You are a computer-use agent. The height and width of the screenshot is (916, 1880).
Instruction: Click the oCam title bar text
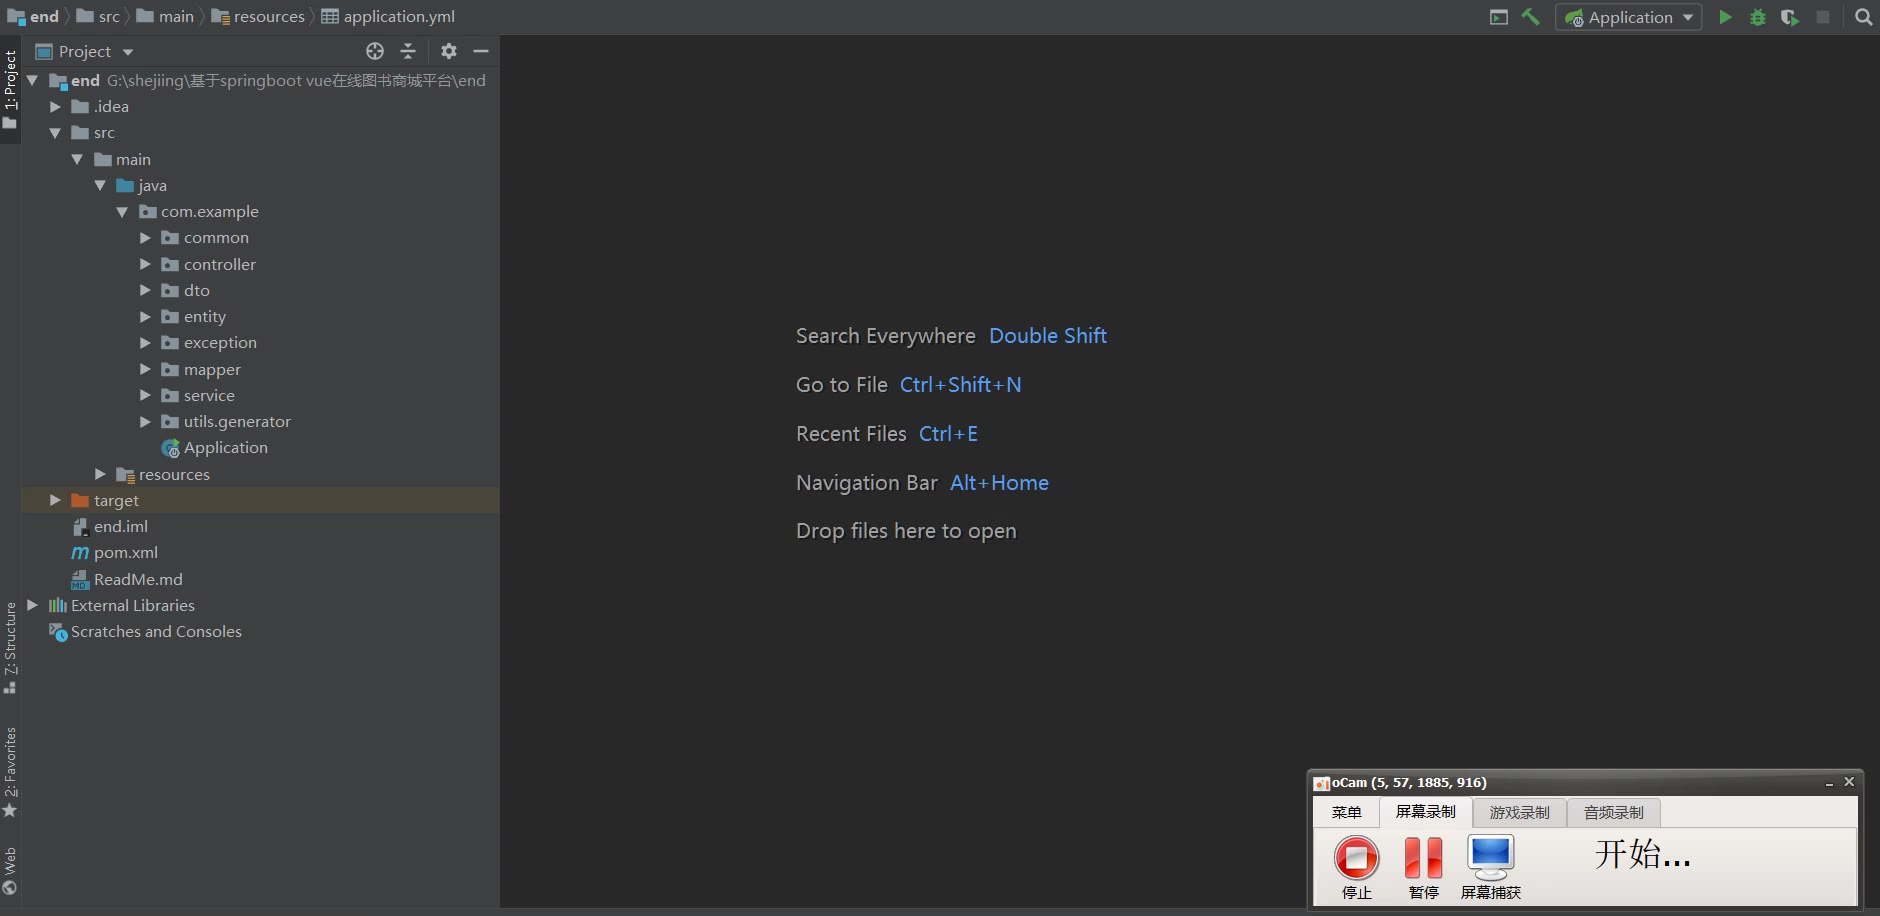[x=1409, y=782]
